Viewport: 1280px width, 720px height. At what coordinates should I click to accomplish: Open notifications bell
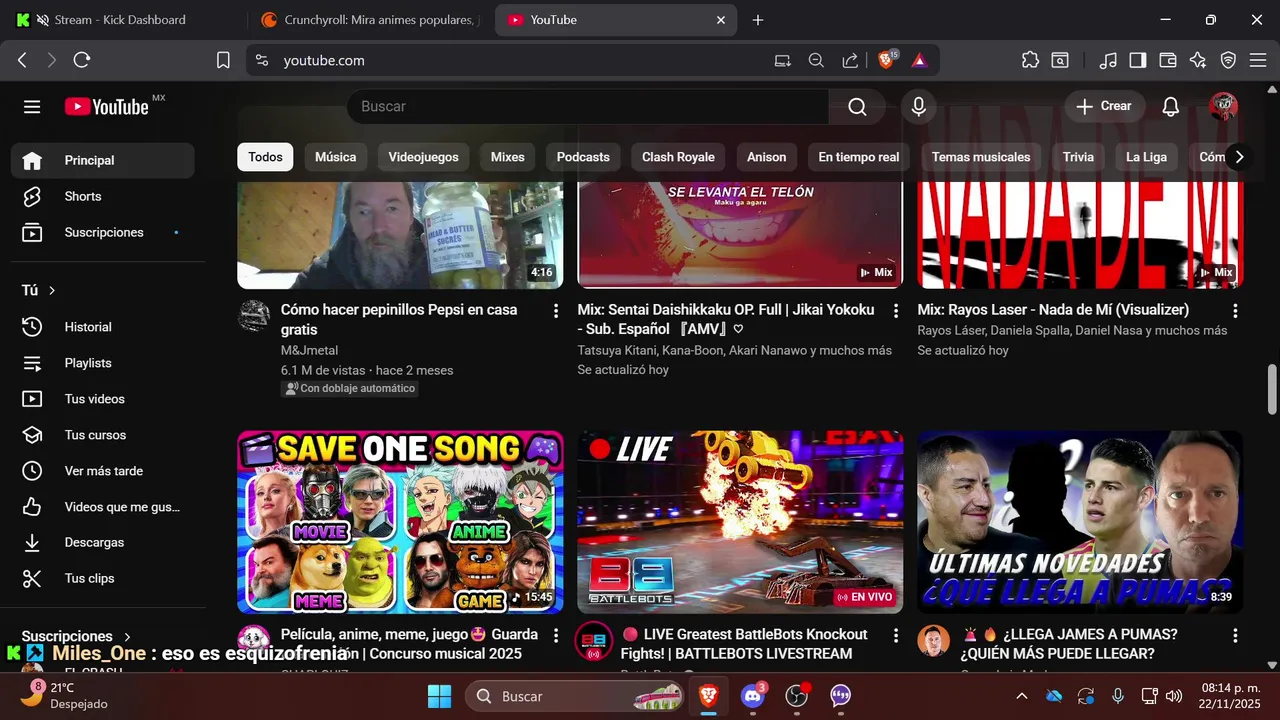pos(1171,107)
